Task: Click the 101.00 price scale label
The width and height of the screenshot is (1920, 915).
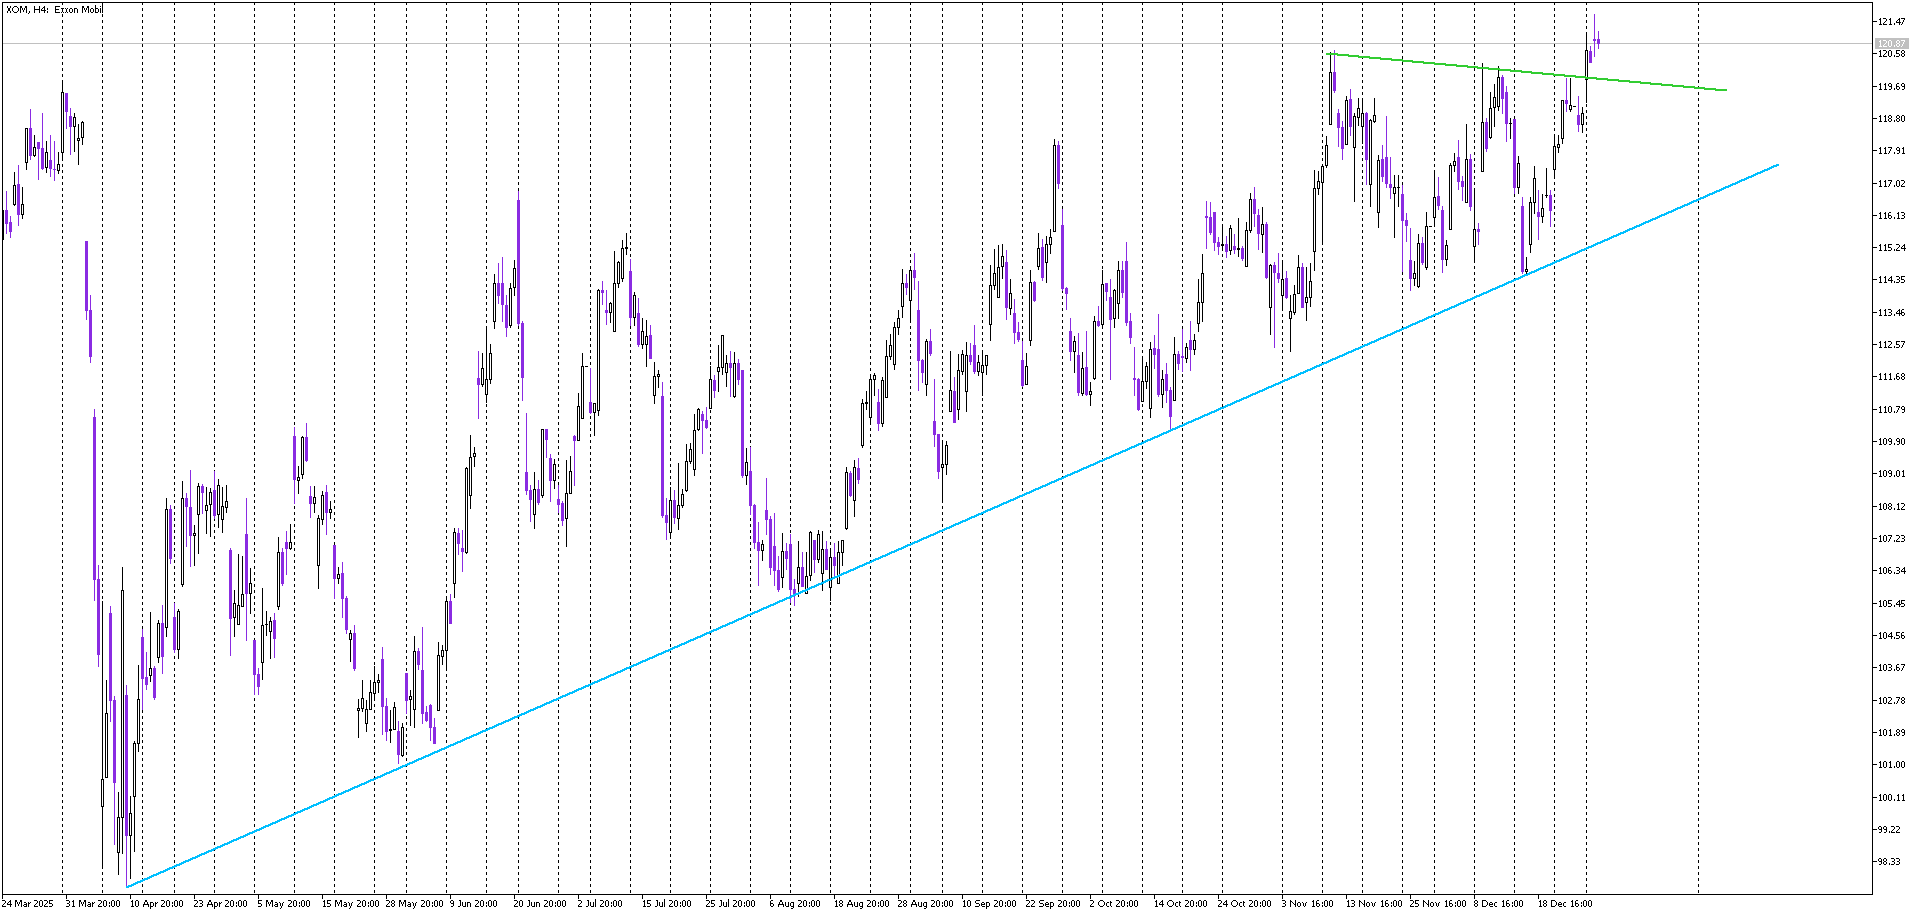Action: point(1890,765)
